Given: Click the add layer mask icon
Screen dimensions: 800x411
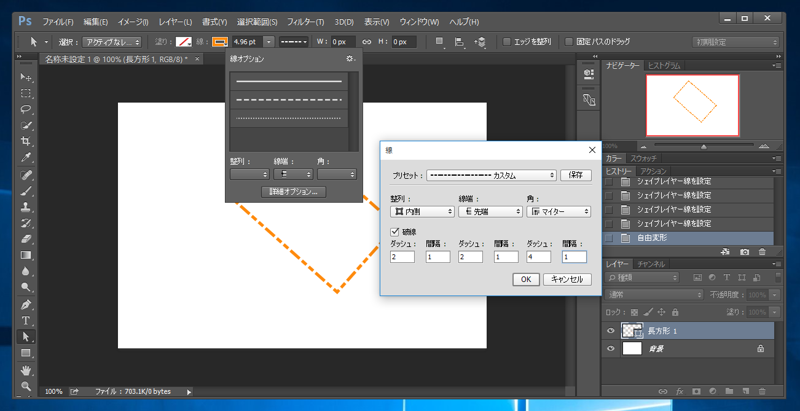Looking at the screenshot, I should pyautogui.click(x=695, y=391).
